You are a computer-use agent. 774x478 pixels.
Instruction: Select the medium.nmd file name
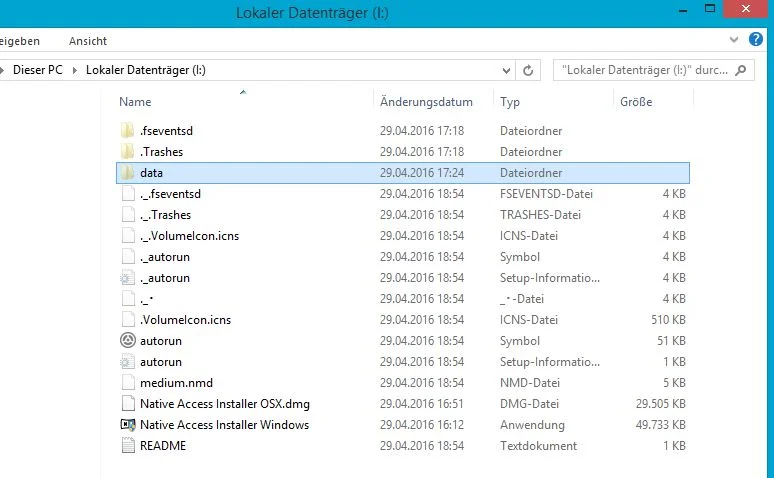177,383
